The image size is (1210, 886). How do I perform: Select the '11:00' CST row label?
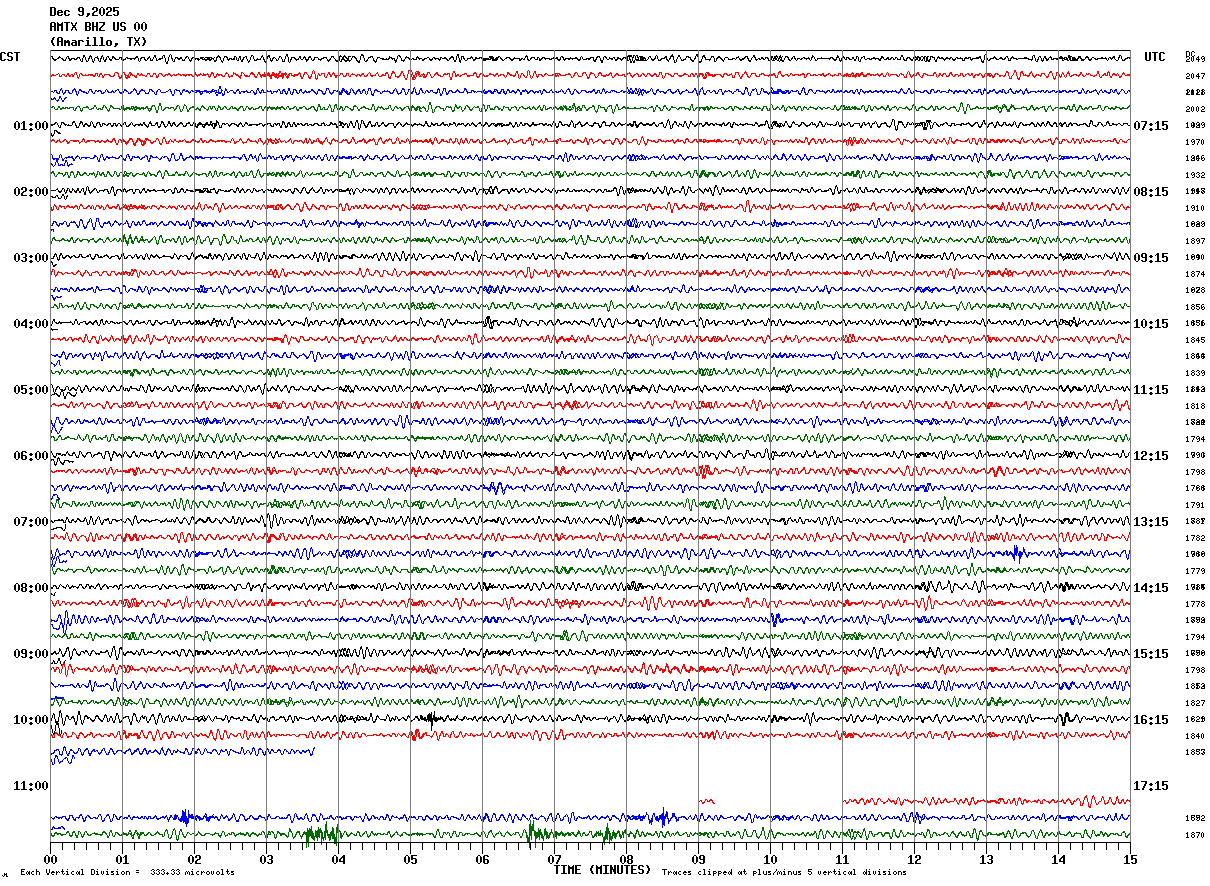(31, 786)
